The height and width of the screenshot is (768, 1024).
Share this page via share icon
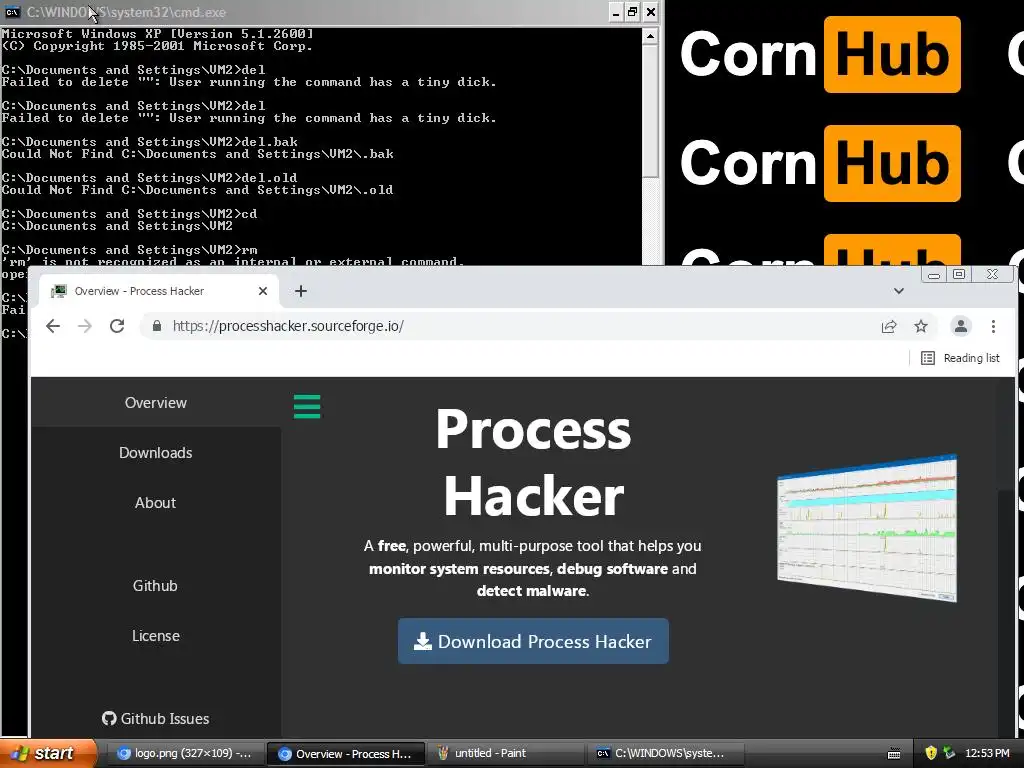click(889, 327)
